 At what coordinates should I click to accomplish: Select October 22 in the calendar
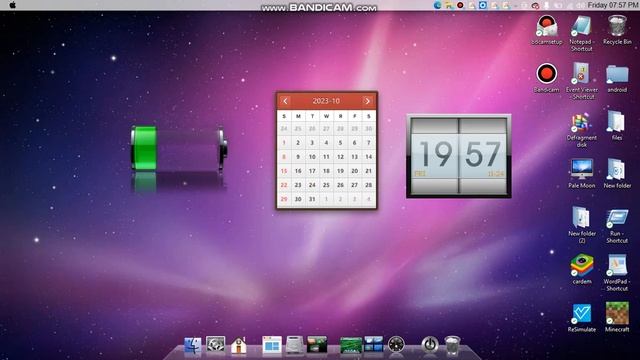click(x=284, y=185)
